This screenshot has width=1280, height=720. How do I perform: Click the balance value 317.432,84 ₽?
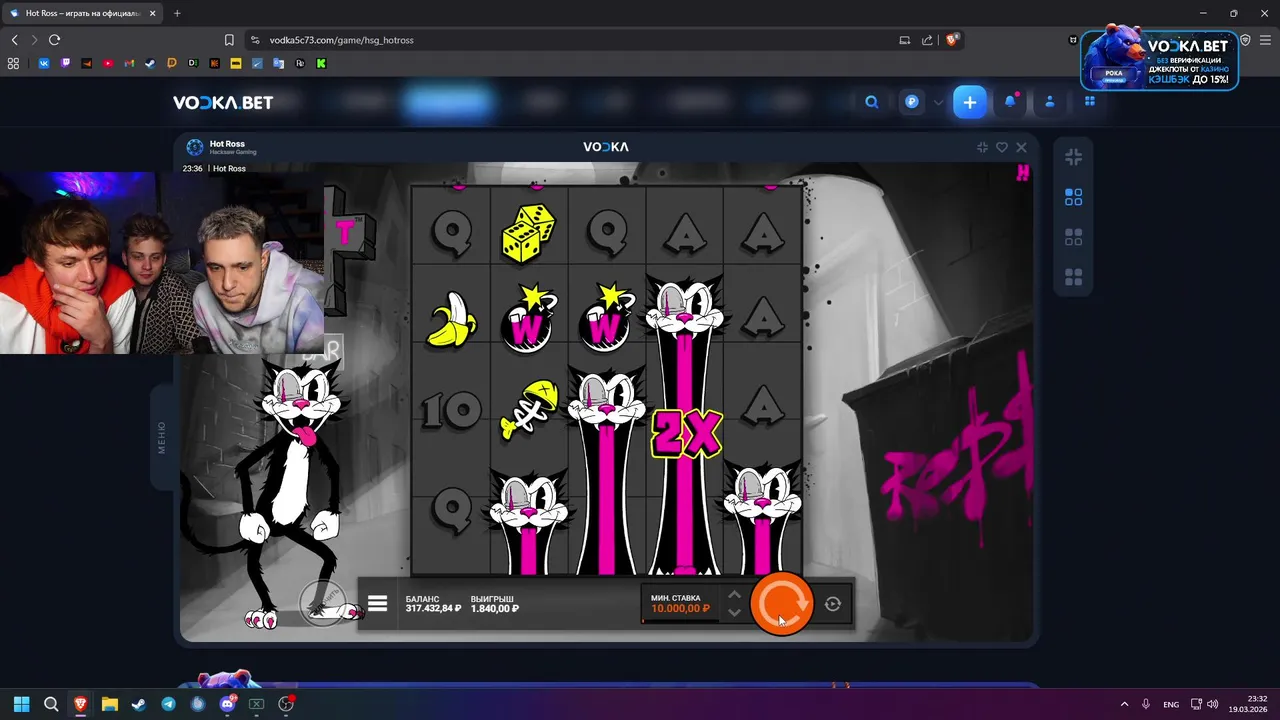tap(434, 608)
